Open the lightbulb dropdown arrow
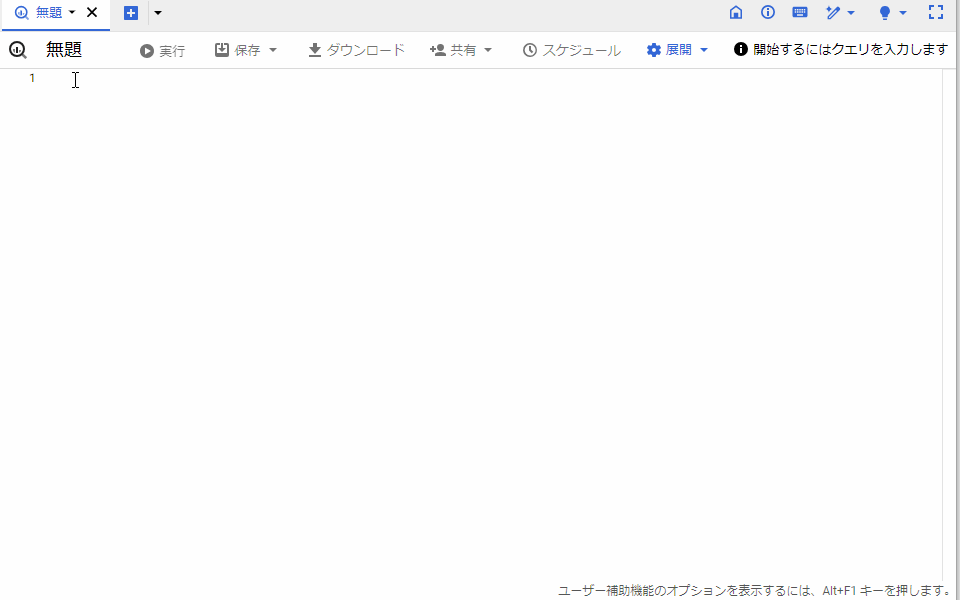The image size is (960, 600). (x=901, y=13)
